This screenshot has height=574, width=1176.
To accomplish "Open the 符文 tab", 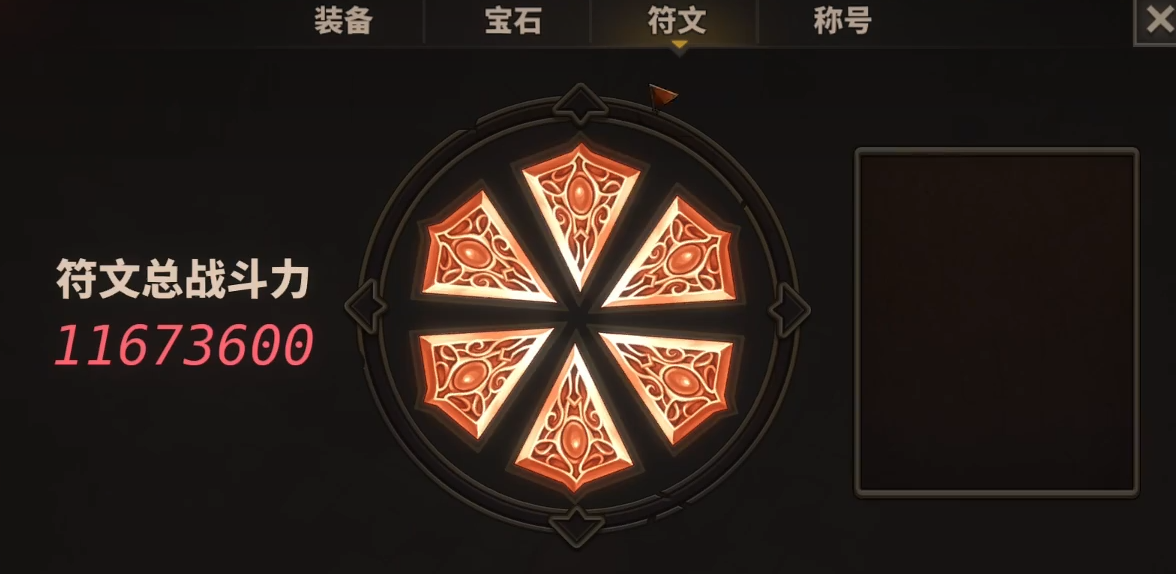I will tap(677, 22).
